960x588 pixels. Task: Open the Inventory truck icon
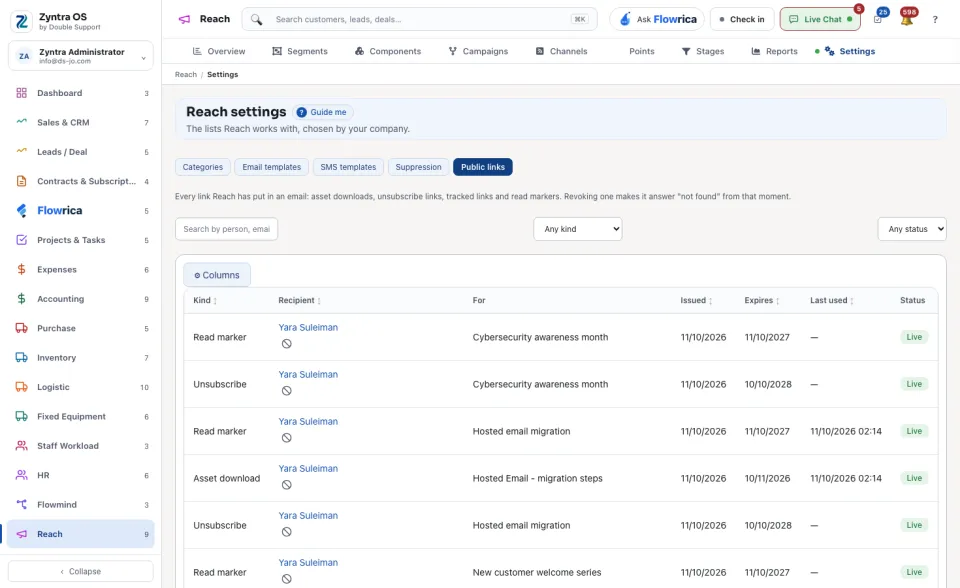coord(21,358)
